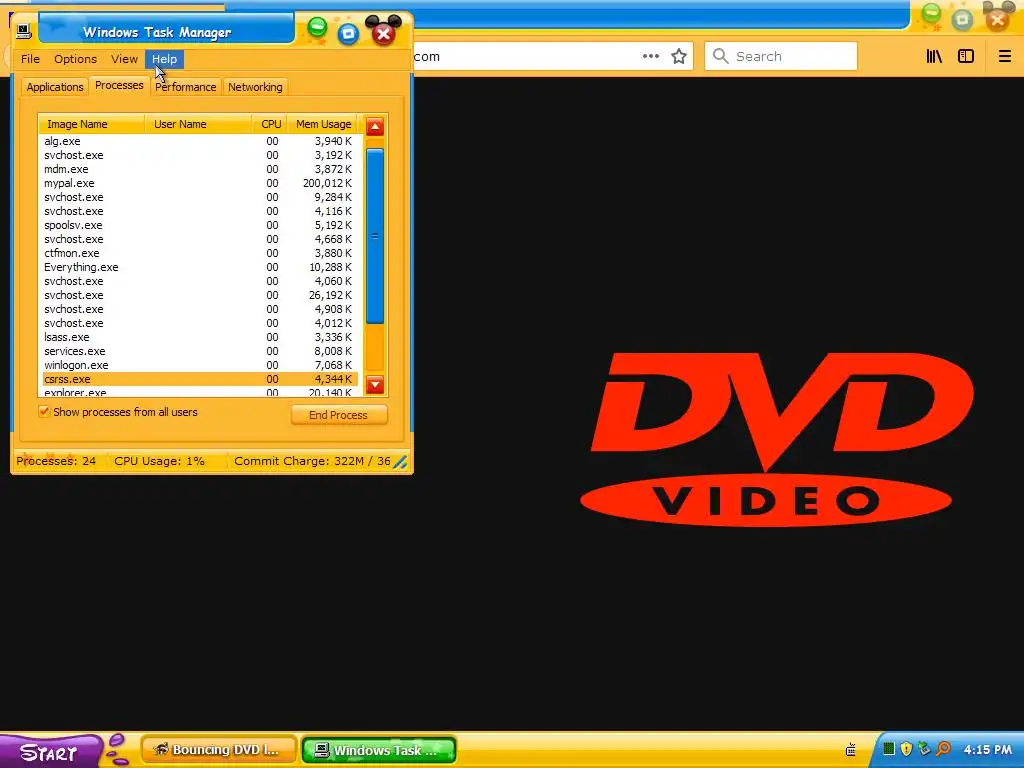Open the View menu in Task Manager
Image resolution: width=1024 pixels, height=768 pixels.
[x=124, y=59]
